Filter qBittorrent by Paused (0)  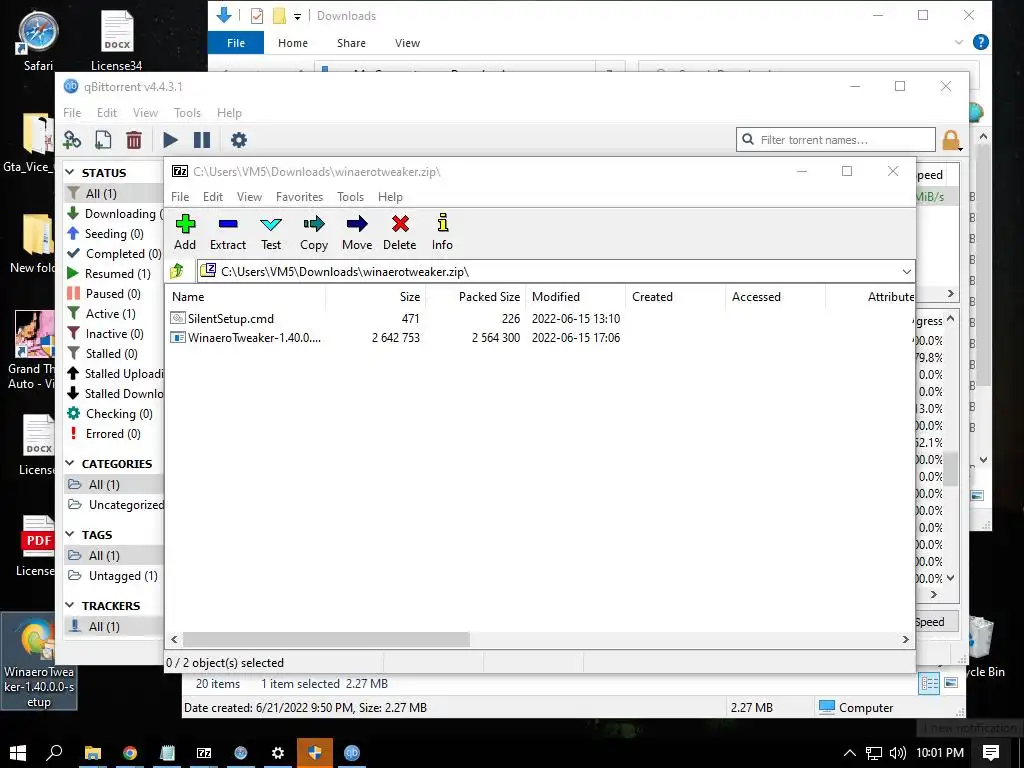click(113, 294)
